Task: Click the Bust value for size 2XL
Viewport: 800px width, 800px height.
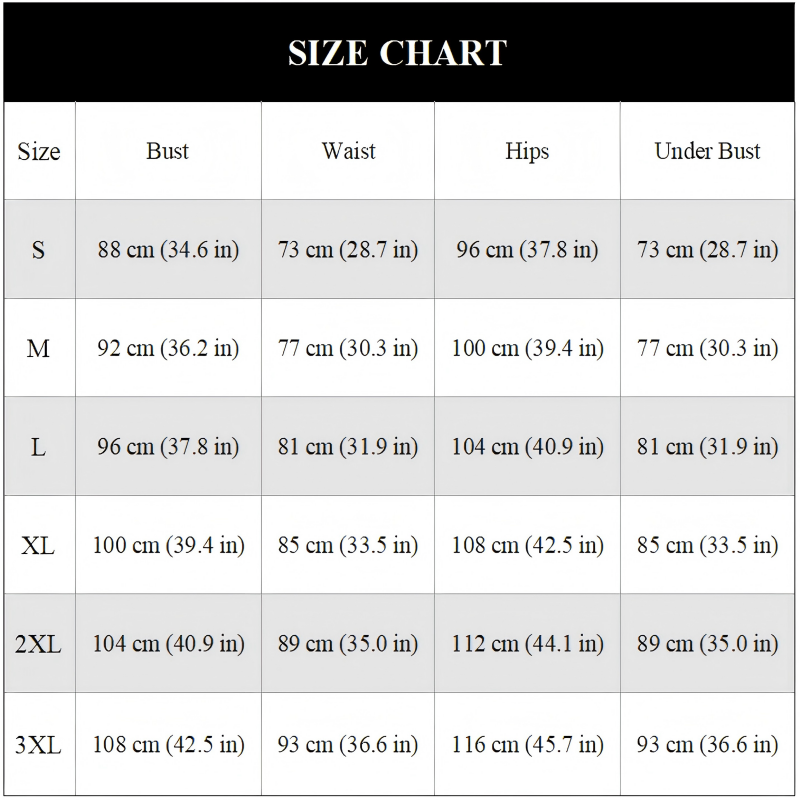Action: point(168,645)
